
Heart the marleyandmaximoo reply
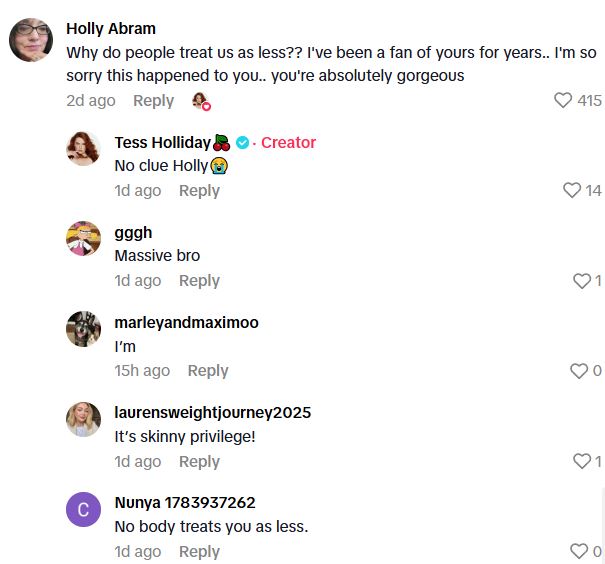tap(579, 371)
